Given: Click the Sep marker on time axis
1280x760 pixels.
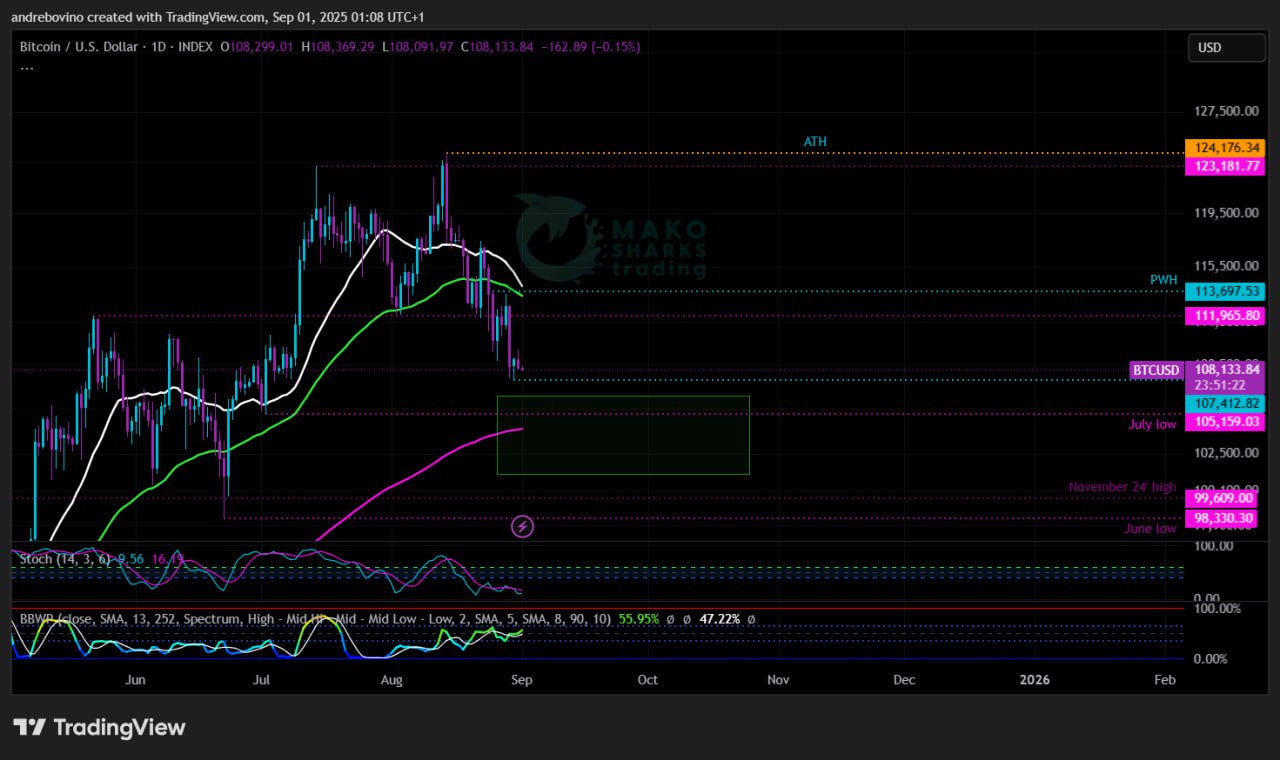Looking at the screenshot, I should click(x=520, y=680).
